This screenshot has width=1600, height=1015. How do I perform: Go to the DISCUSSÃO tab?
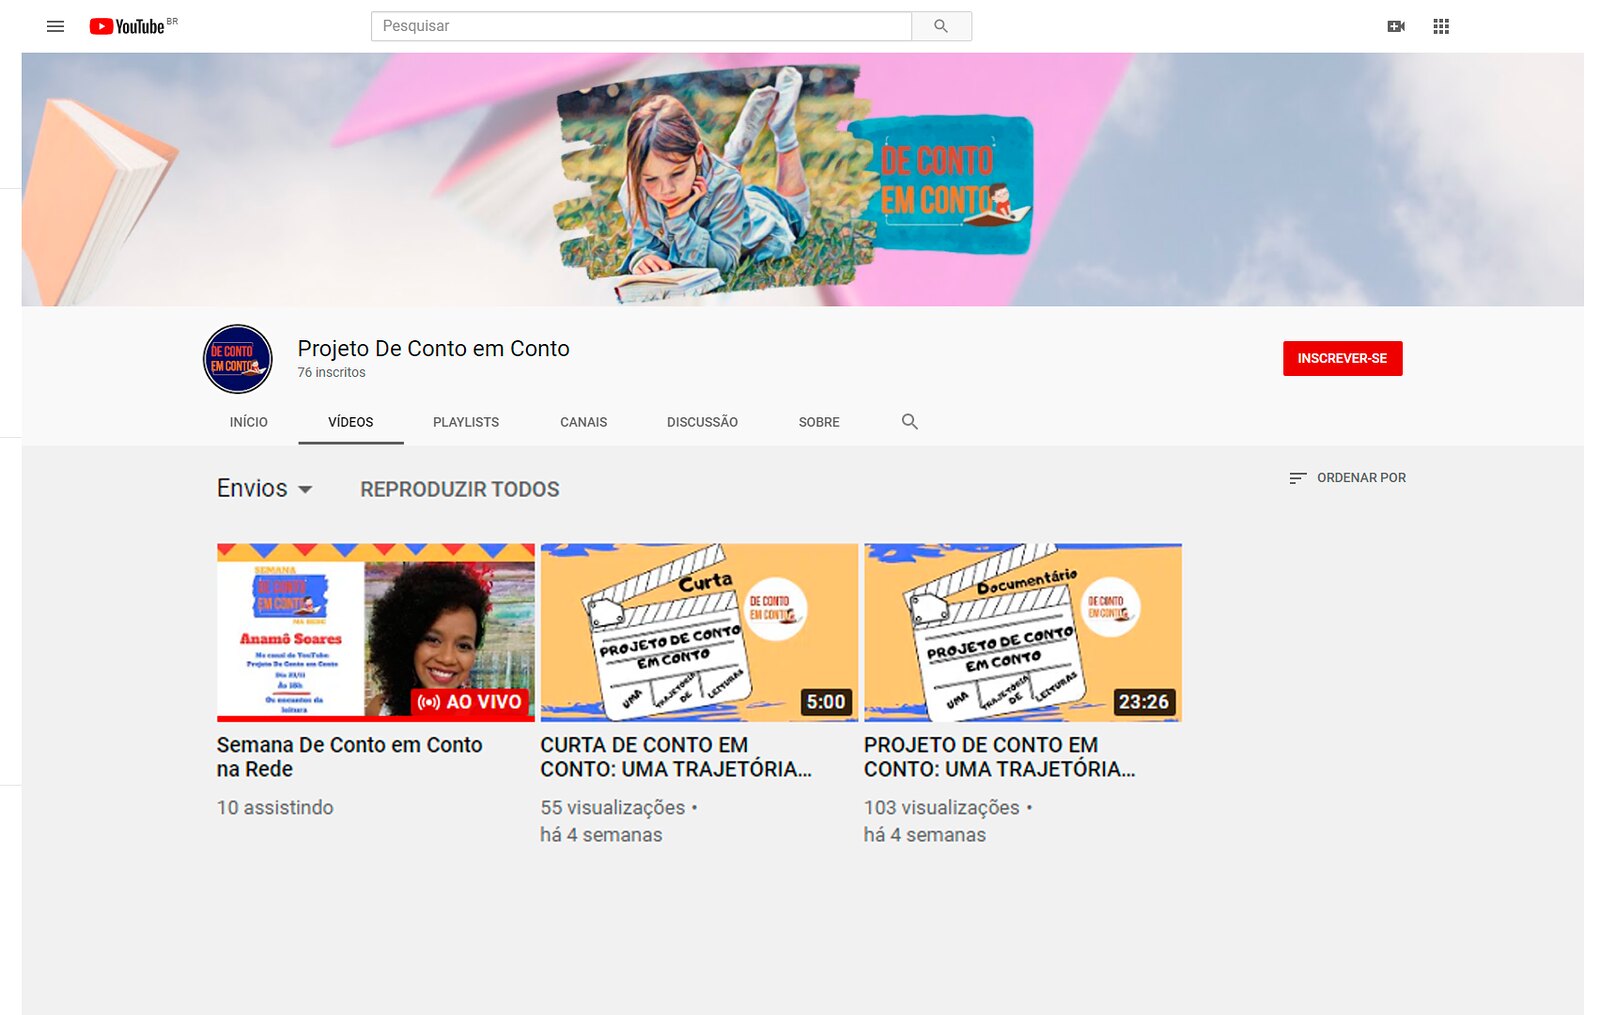[702, 422]
